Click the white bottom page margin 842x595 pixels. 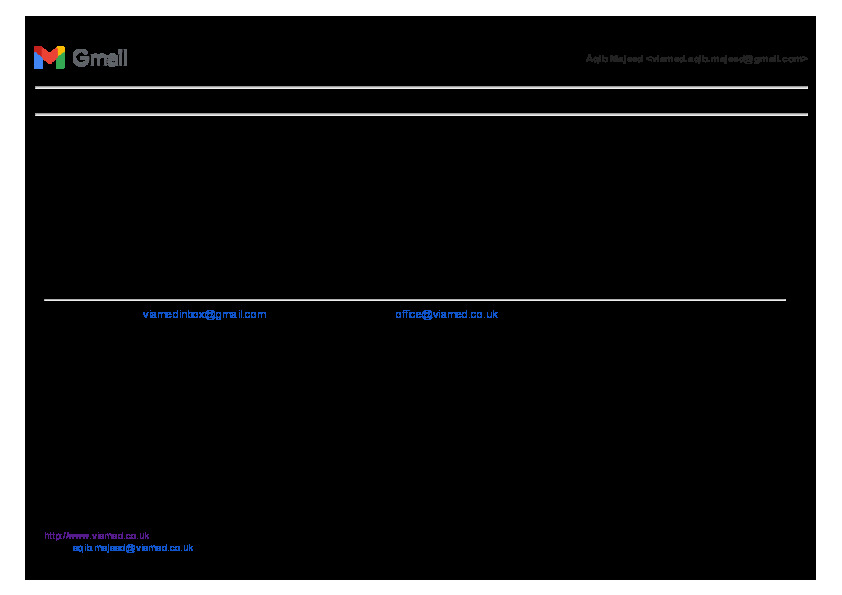[x=420, y=588]
